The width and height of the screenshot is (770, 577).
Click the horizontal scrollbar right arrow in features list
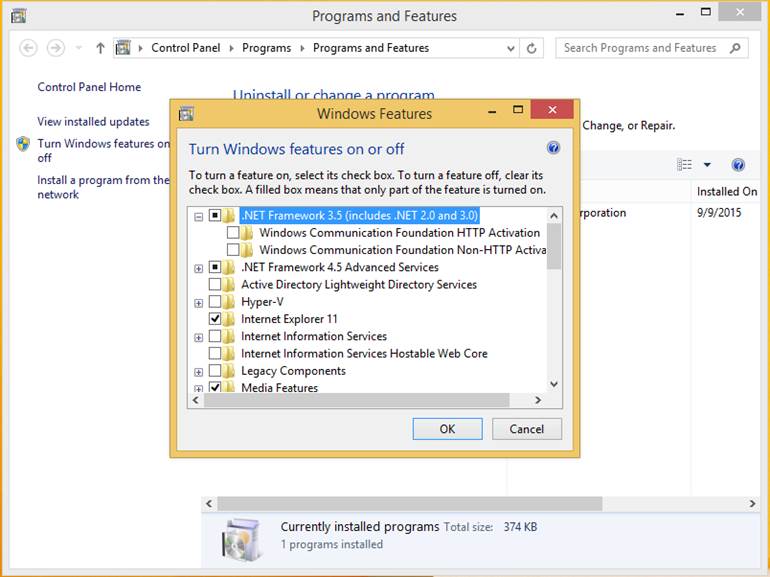[x=537, y=400]
